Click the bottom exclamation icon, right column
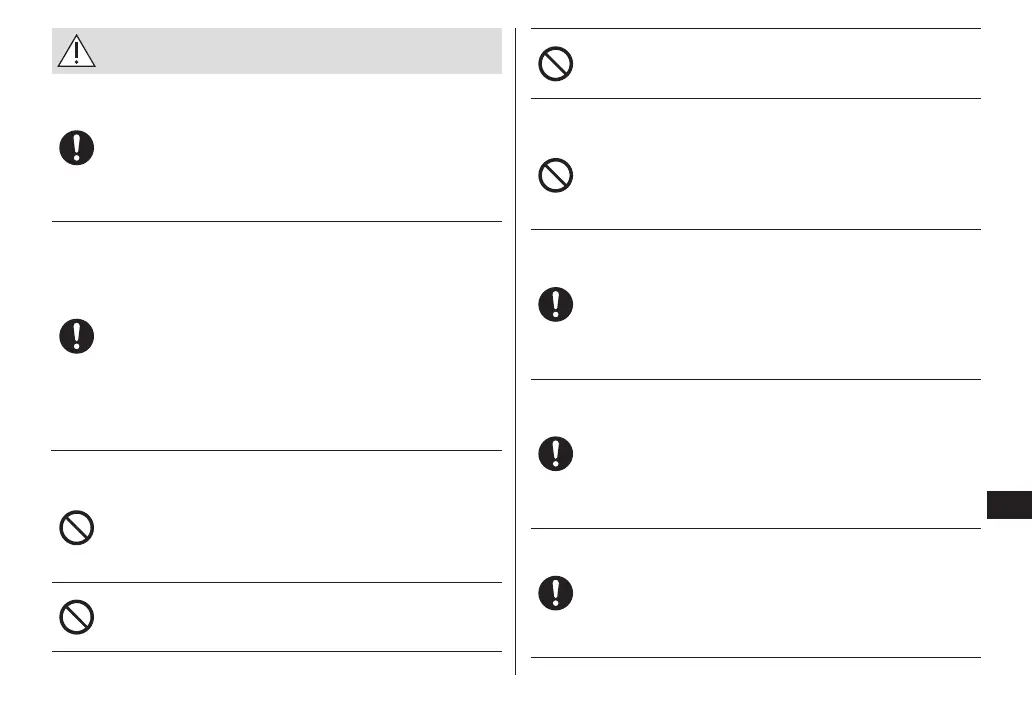This screenshot has width=1032, height=726. point(556,593)
